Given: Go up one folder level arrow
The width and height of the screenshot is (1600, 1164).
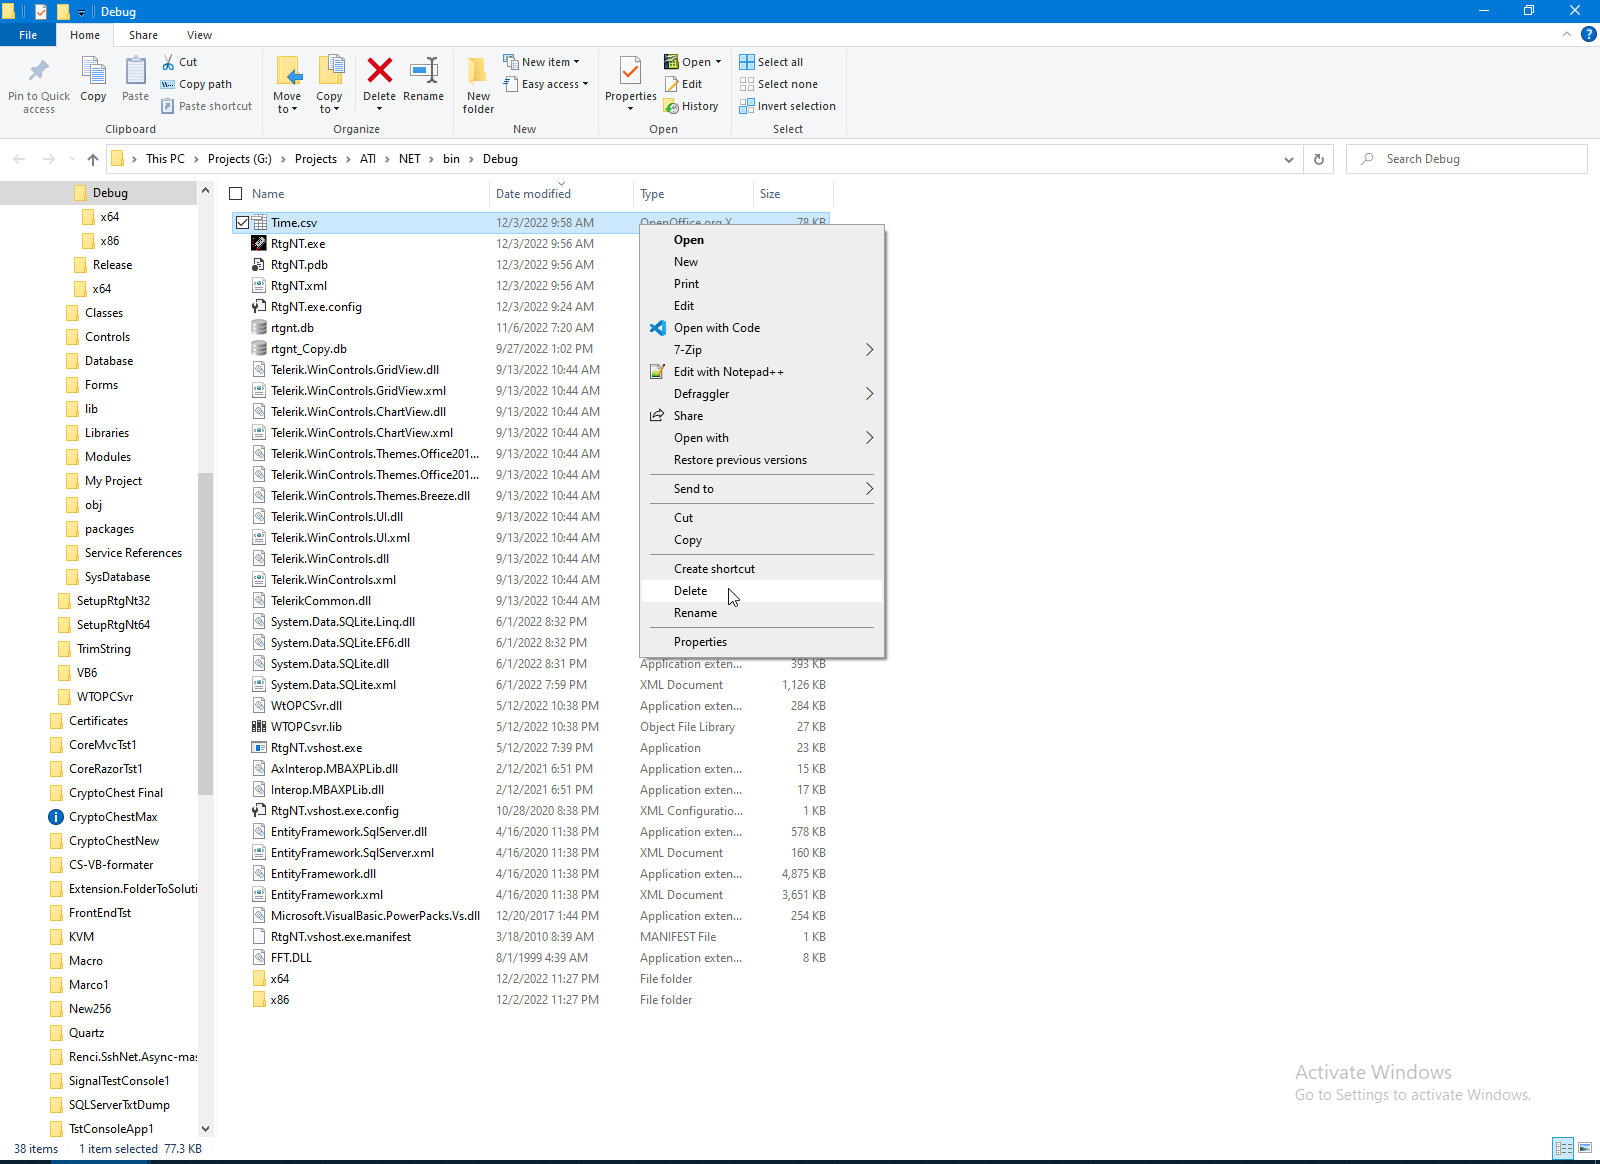Looking at the screenshot, I should tap(93, 159).
